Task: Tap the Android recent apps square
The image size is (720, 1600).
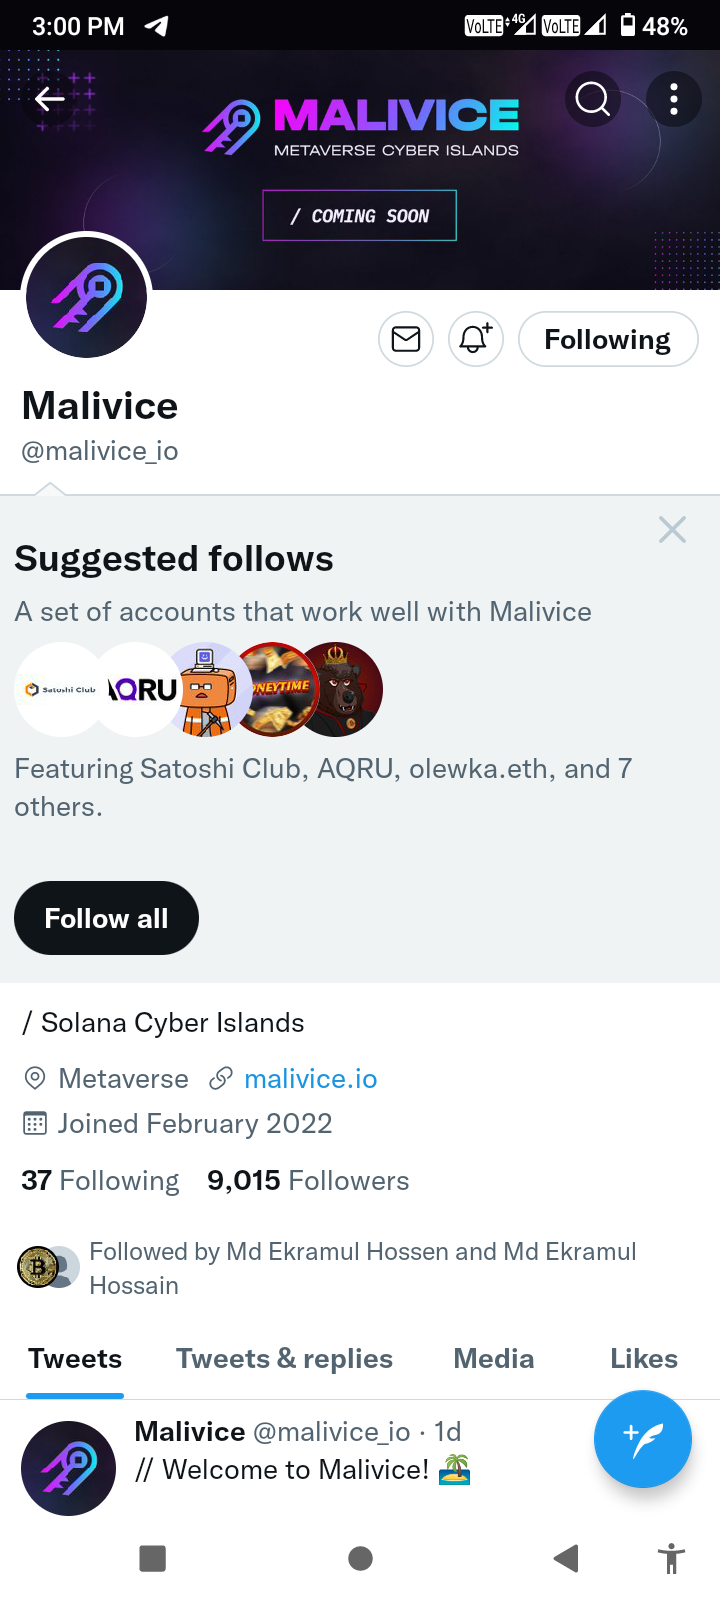Action: pyautogui.click(x=152, y=1558)
